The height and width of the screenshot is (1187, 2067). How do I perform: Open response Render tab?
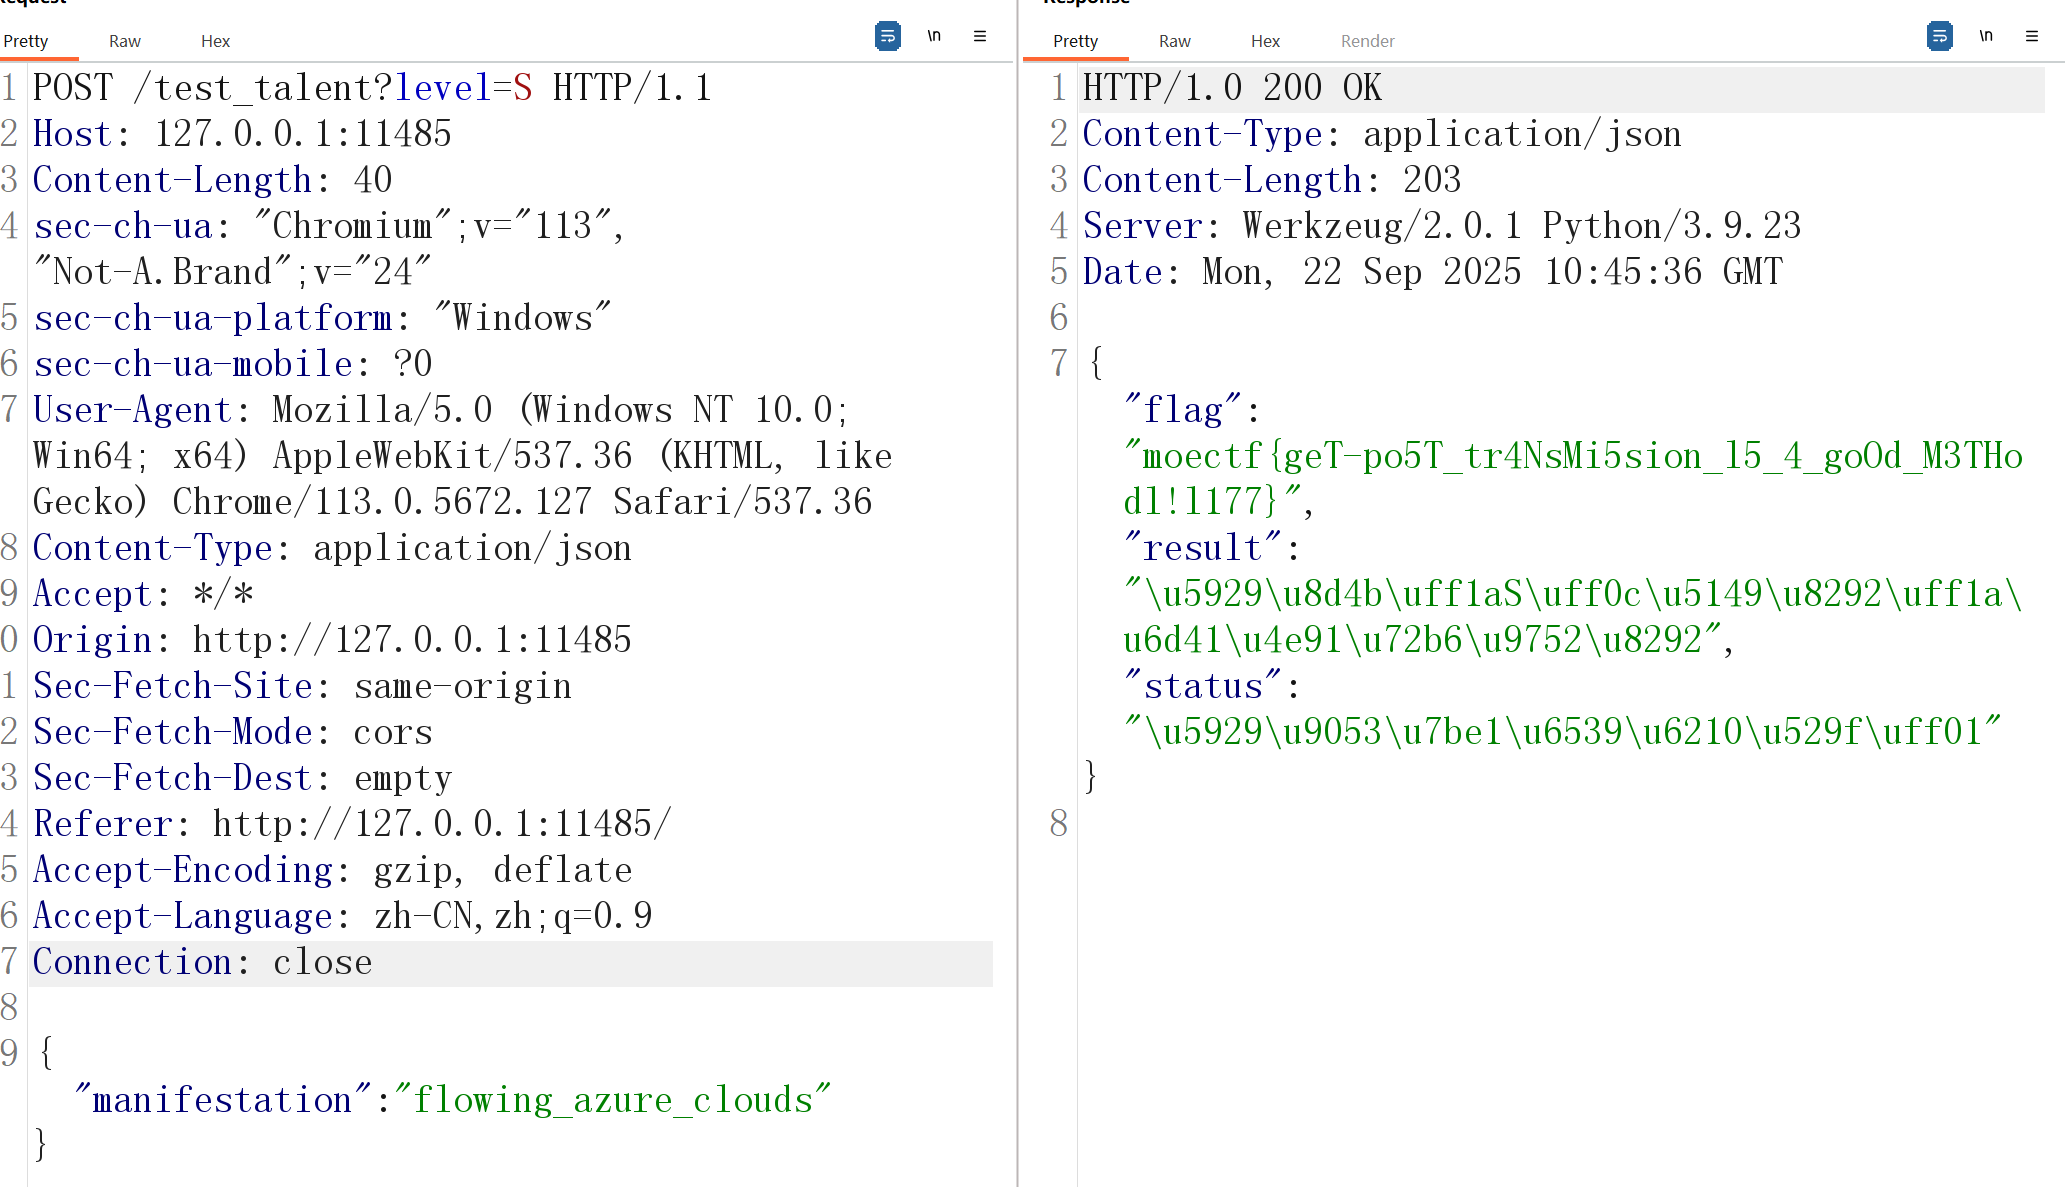coord(1367,41)
